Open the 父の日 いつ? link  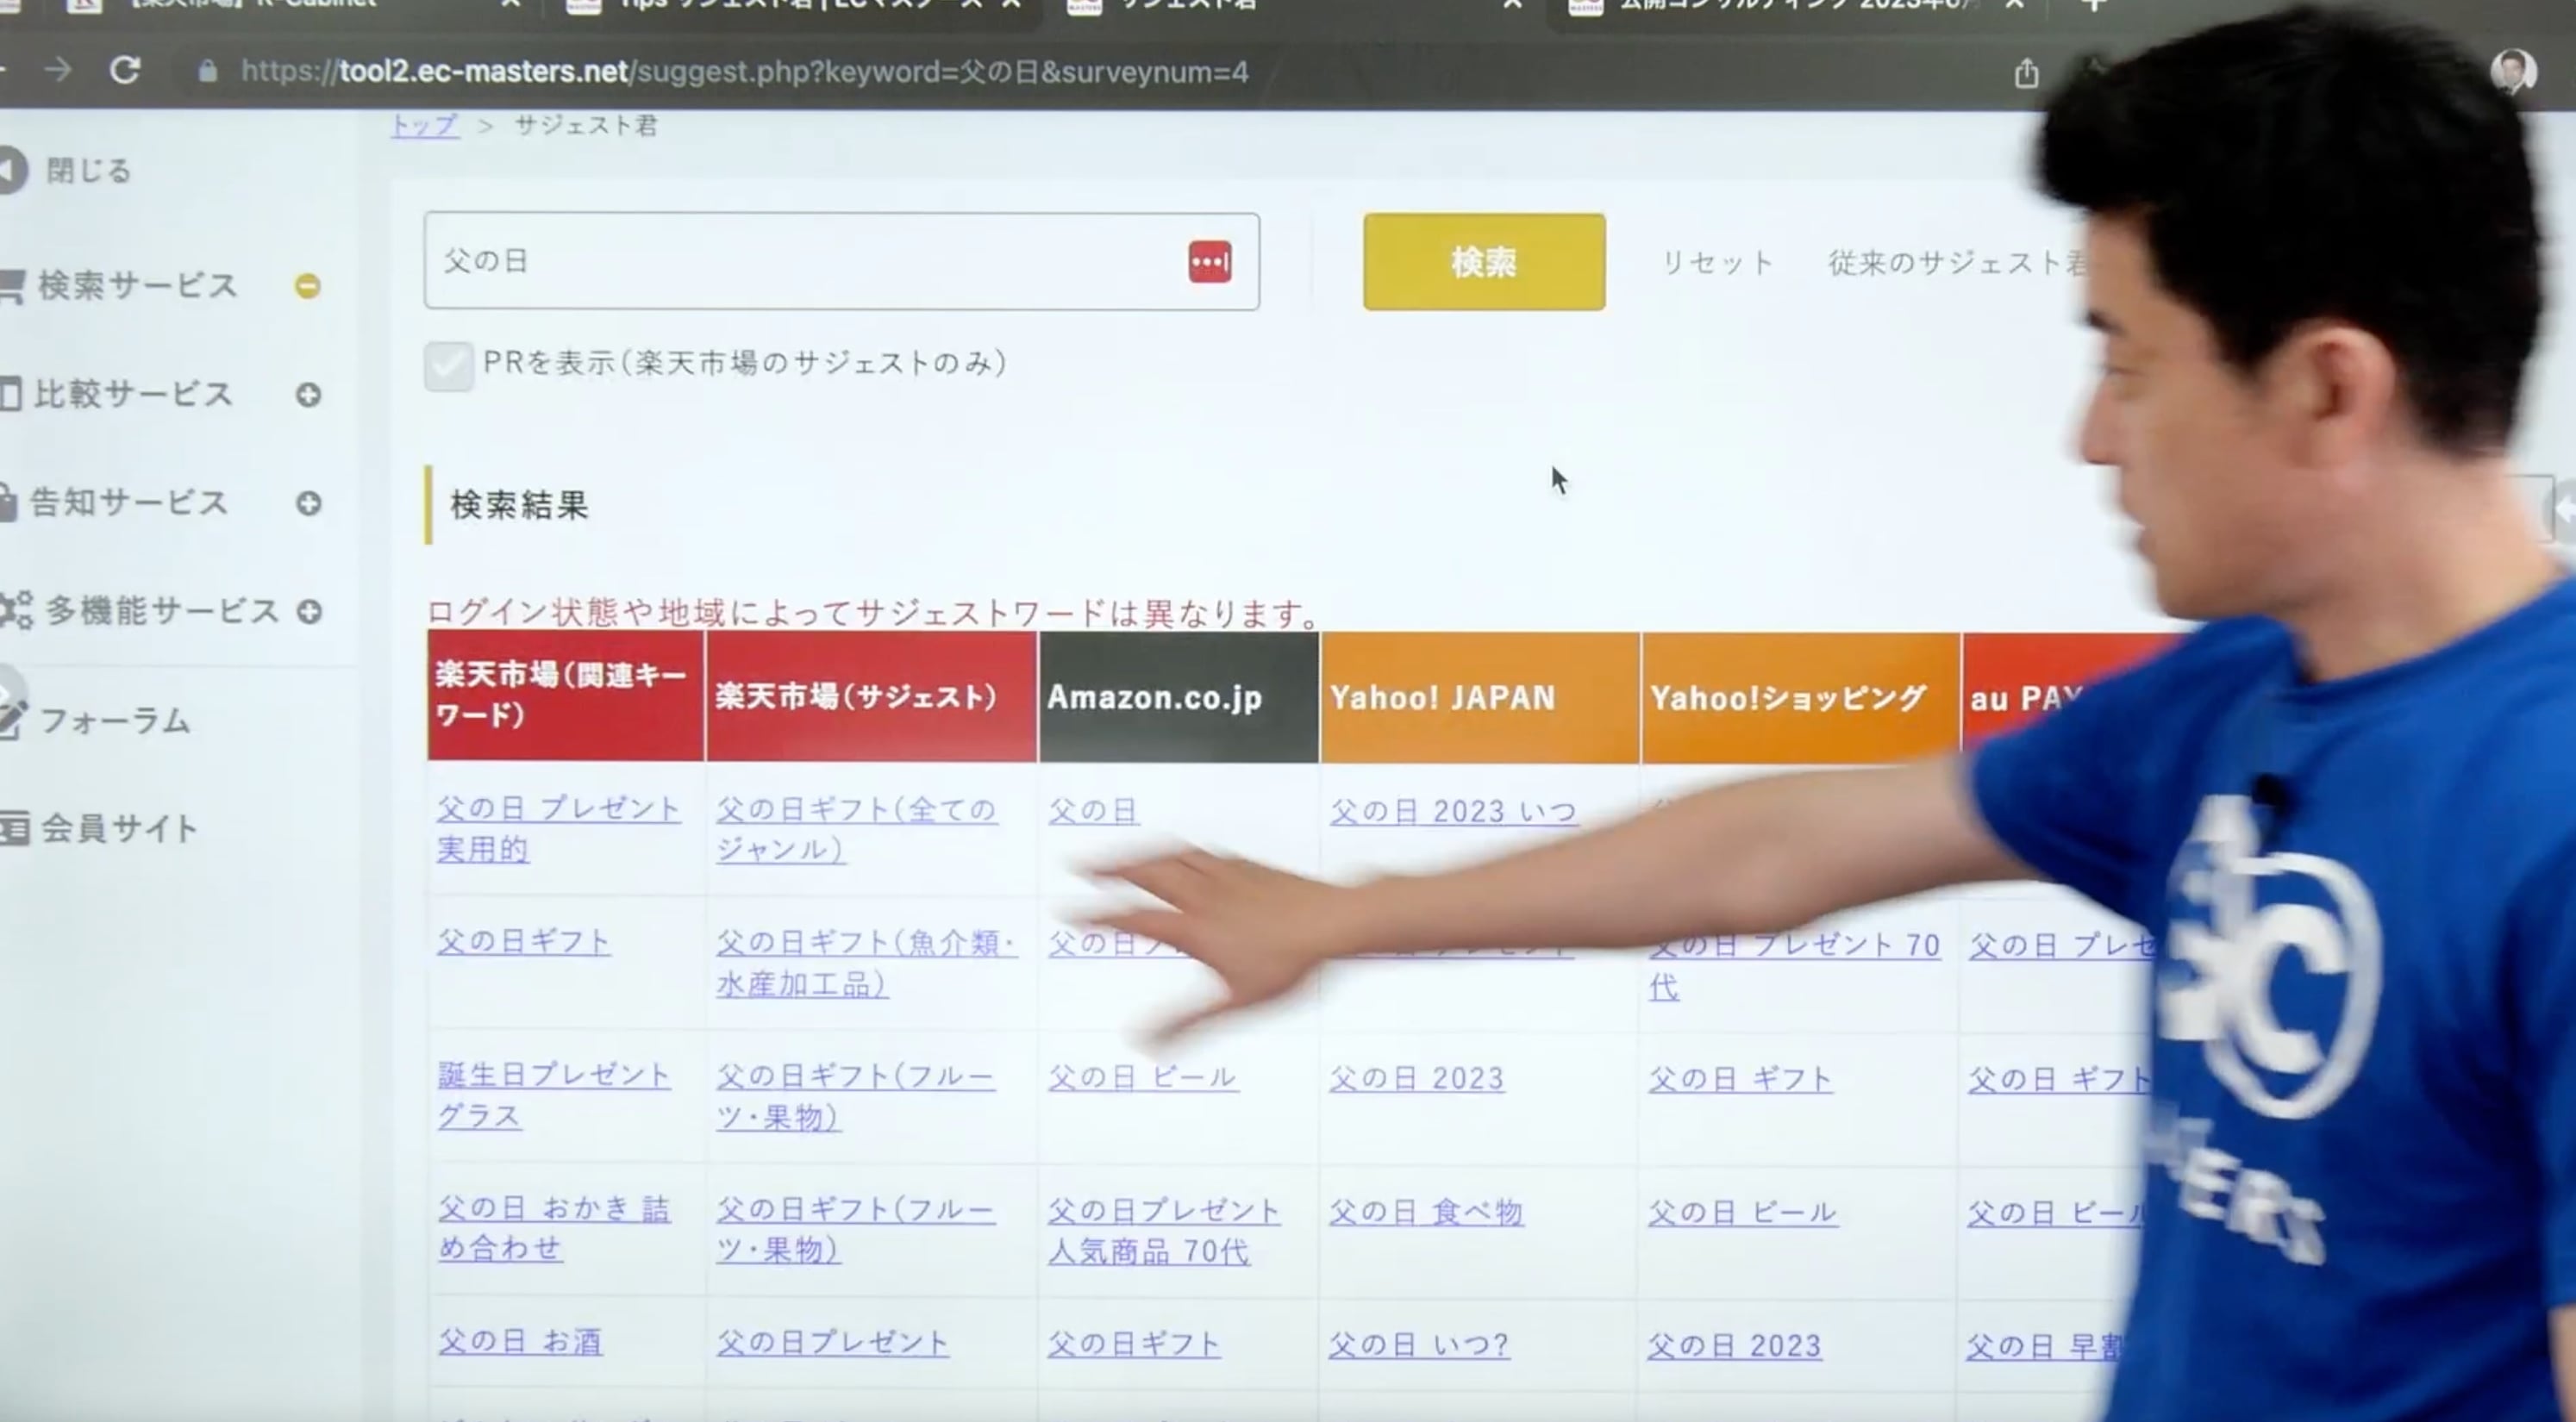coord(1419,1345)
